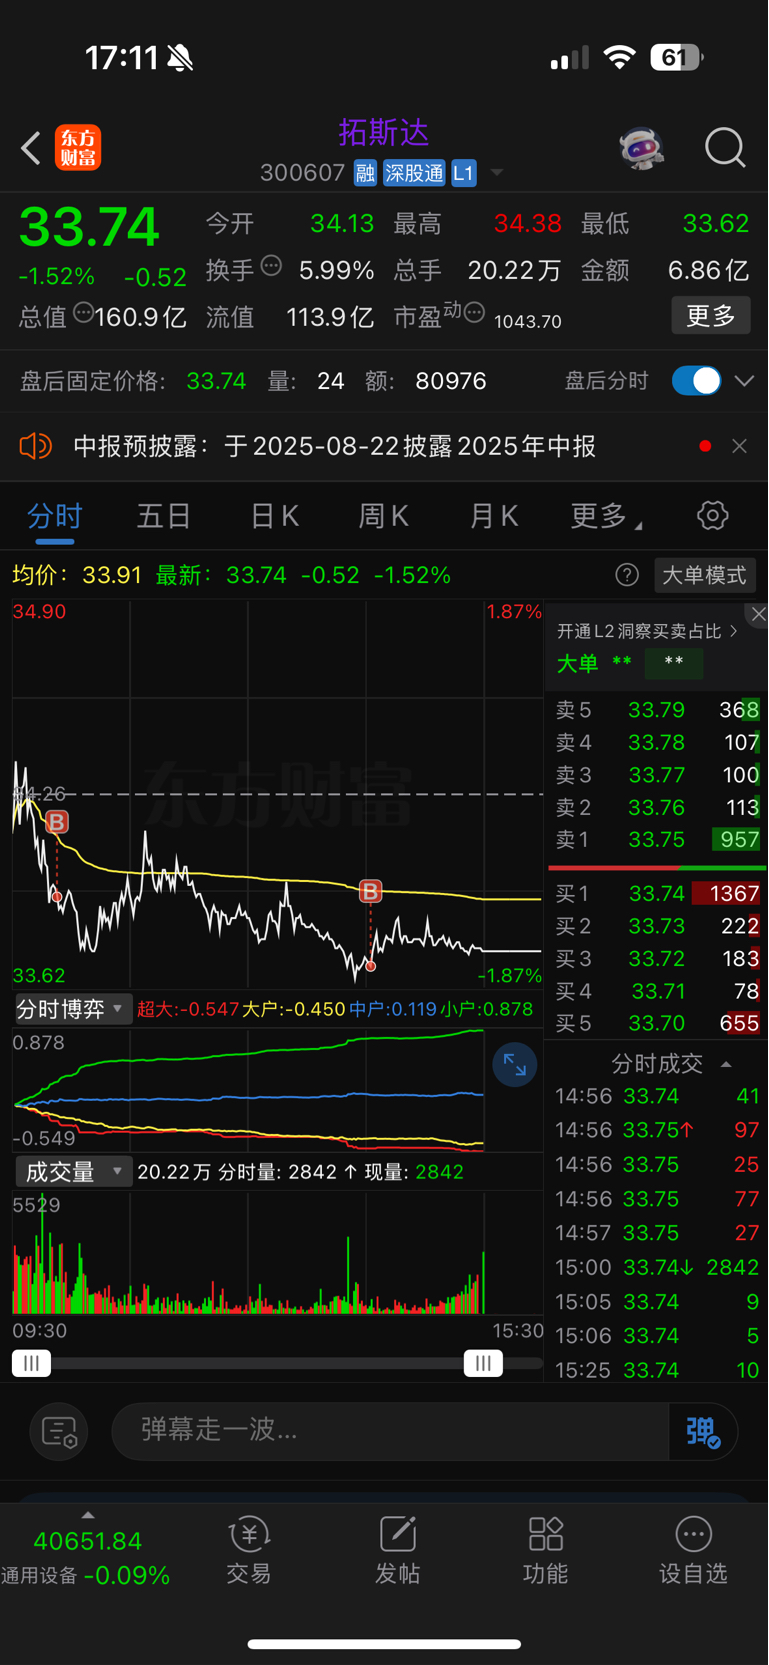769x1665 pixels.
Task: Select the 卖5 33.79 order row
Action: point(657,710)
